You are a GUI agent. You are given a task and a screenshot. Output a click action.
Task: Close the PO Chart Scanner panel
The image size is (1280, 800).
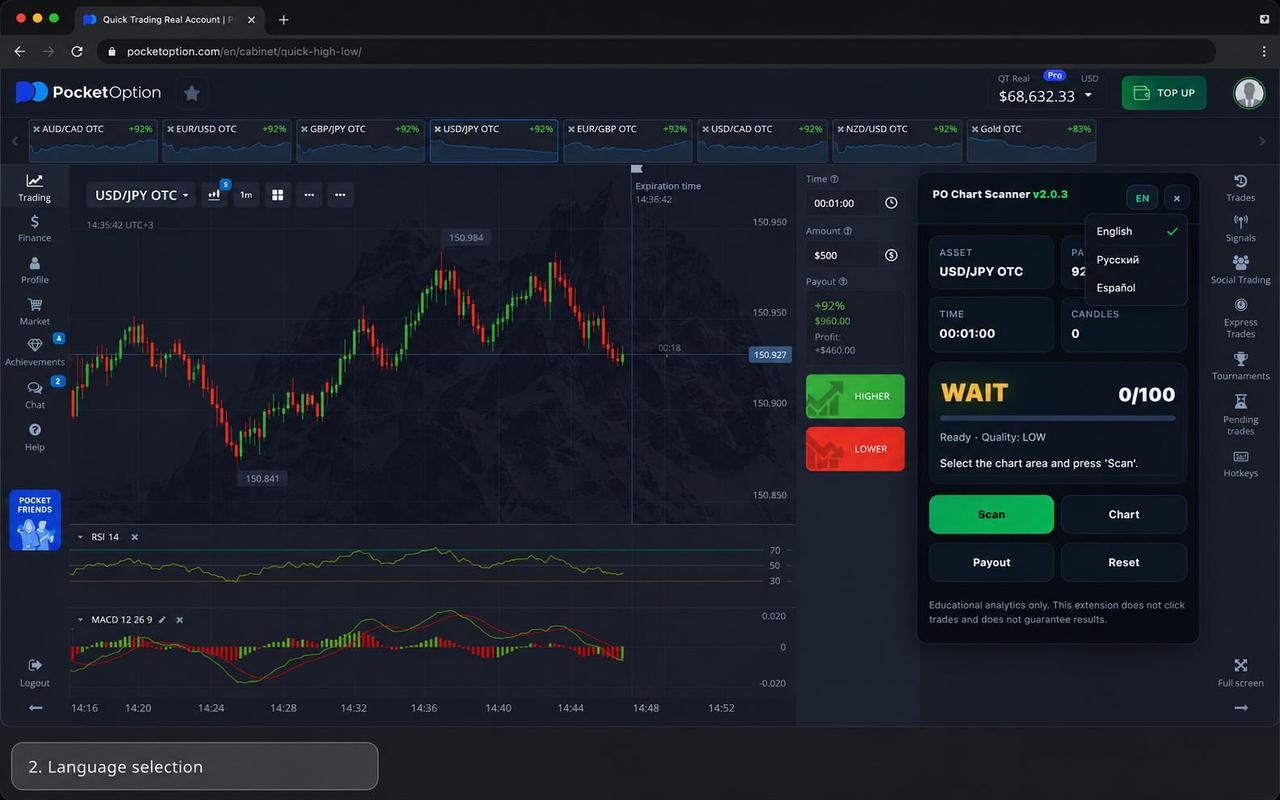pos(1176,198)
